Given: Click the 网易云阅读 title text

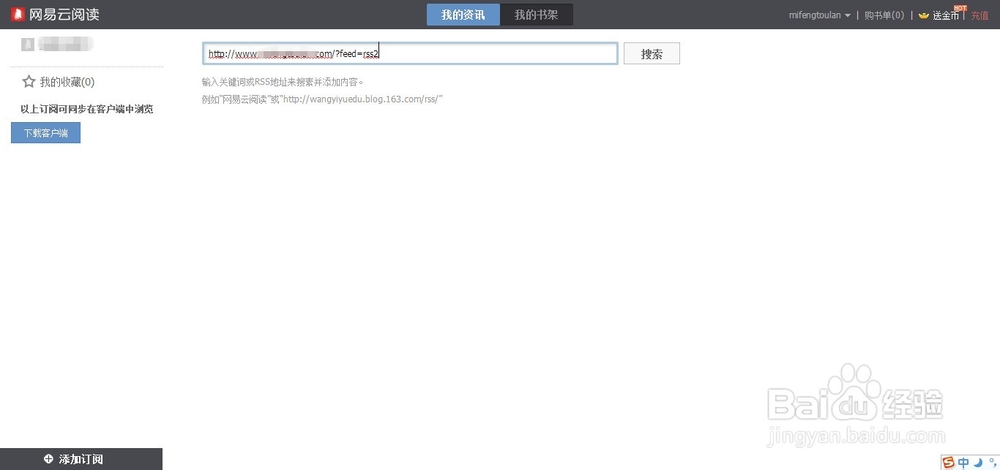Looking at the screenshot, I should pyautogui.click(x=64, y=14).
